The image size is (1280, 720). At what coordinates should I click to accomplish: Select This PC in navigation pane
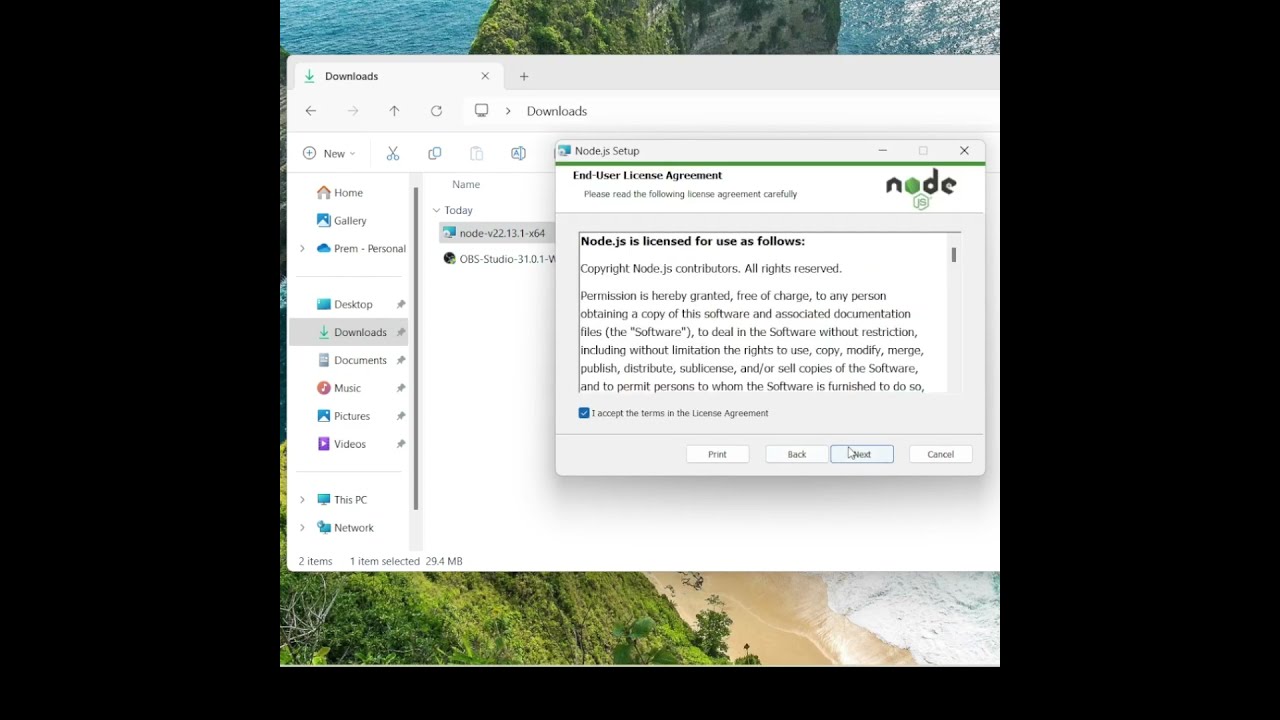(350, 500)
